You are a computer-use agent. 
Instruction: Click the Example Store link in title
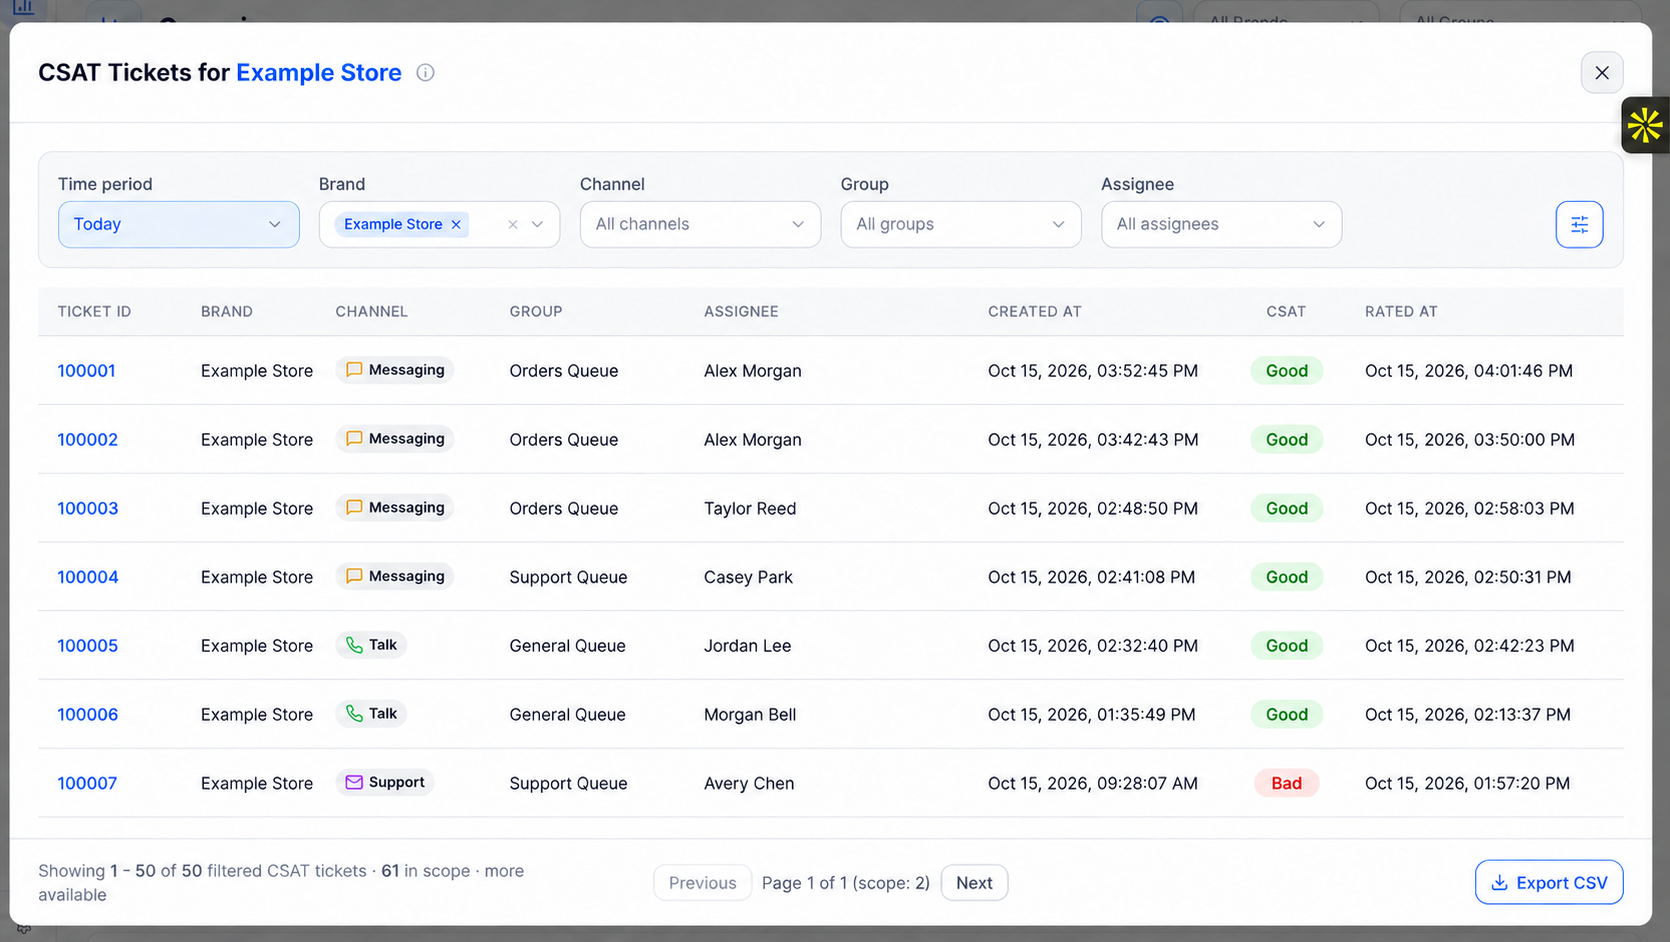319,73
